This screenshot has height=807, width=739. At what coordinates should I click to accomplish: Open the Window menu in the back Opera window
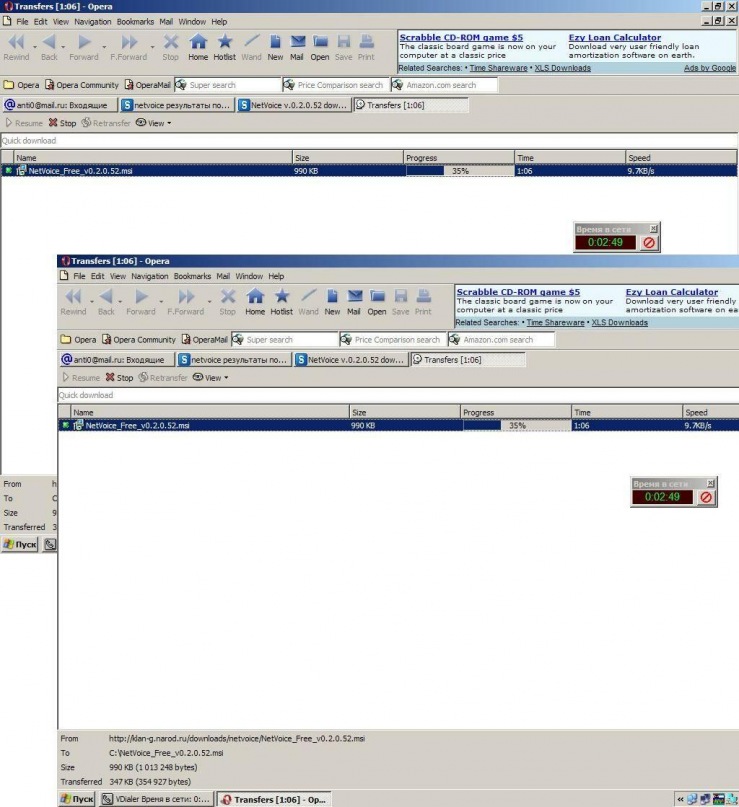click(192, 22)
